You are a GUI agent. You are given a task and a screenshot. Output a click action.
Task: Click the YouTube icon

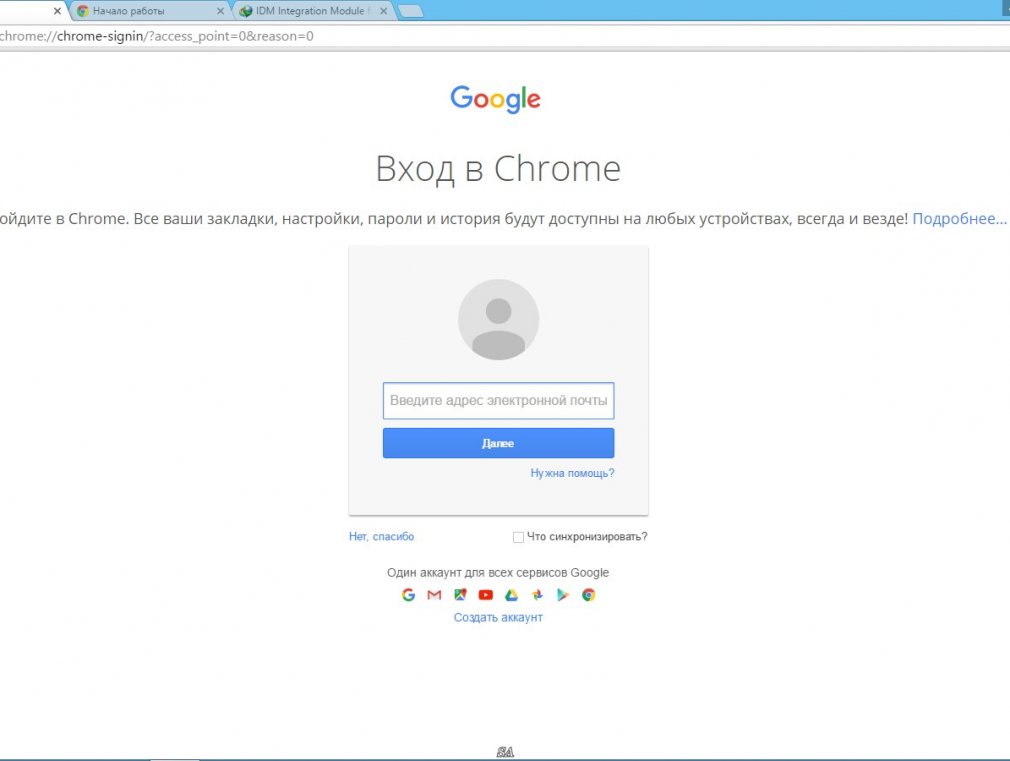486,595
